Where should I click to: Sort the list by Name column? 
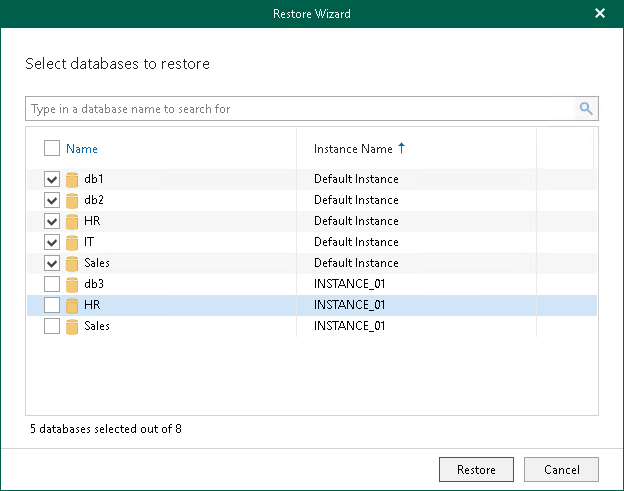[x=82, y=149]
